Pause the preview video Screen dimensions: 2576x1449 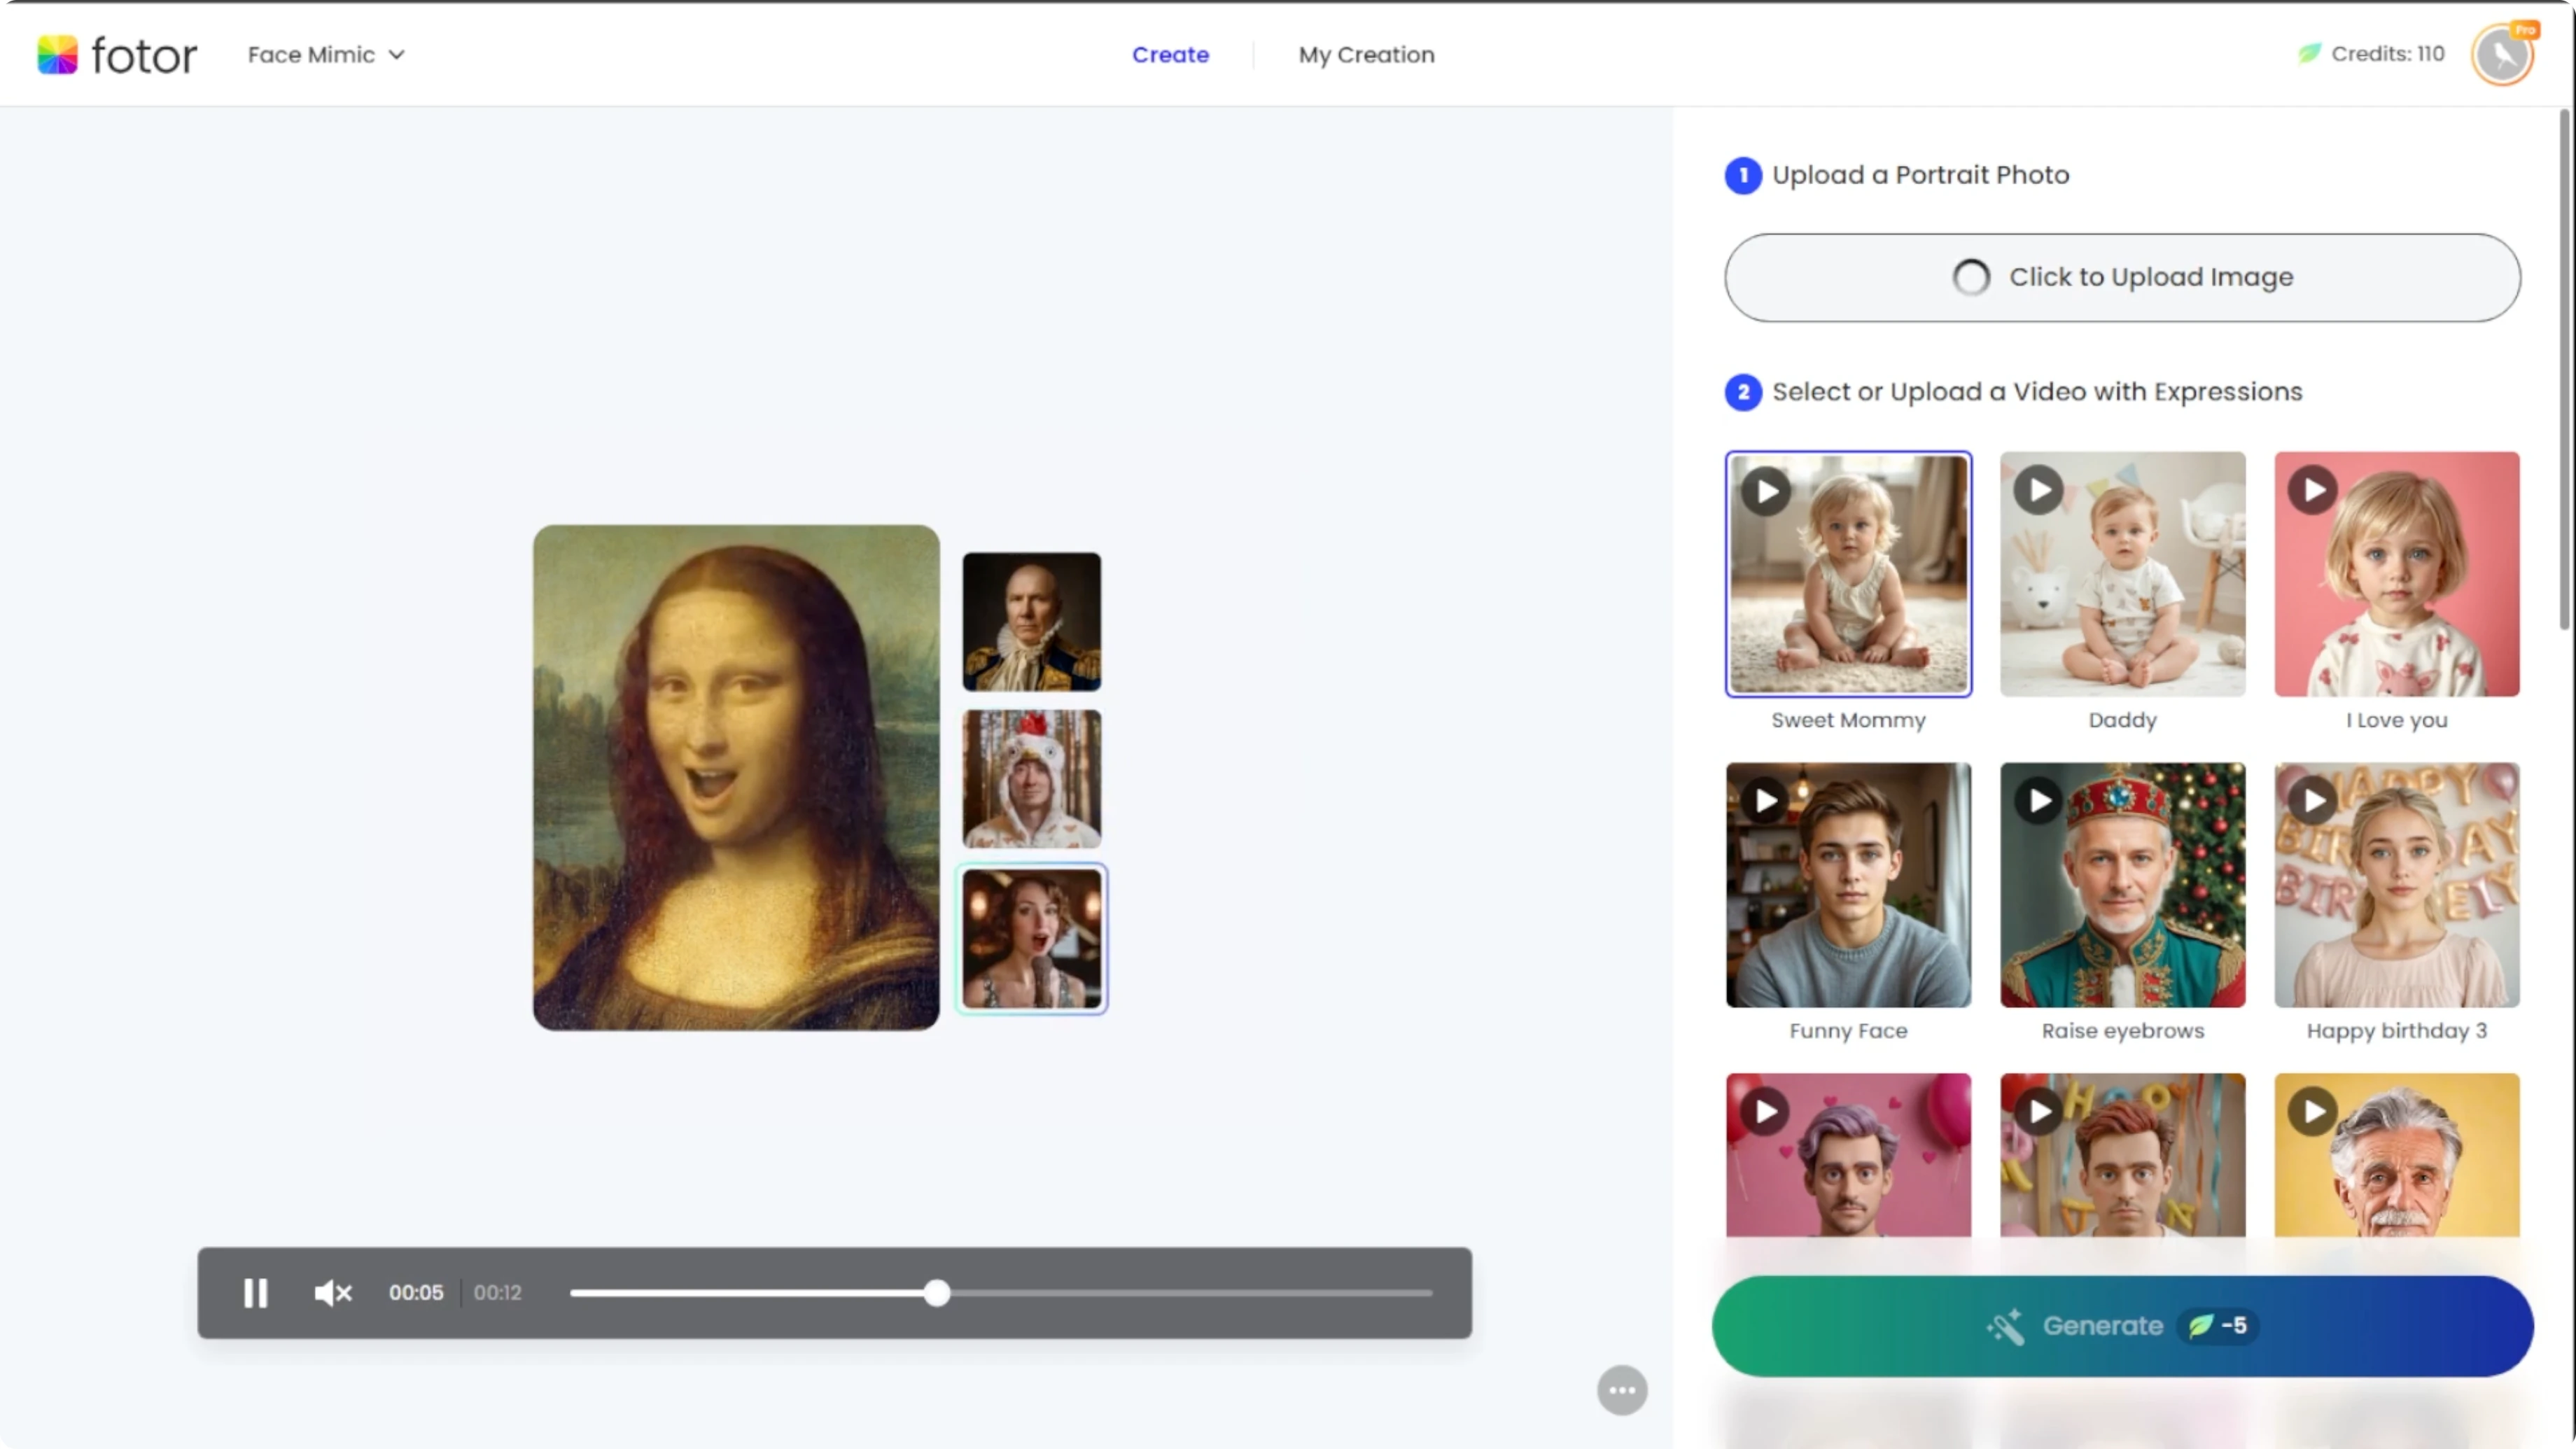pyautogui.click(x=256, y=1293)
